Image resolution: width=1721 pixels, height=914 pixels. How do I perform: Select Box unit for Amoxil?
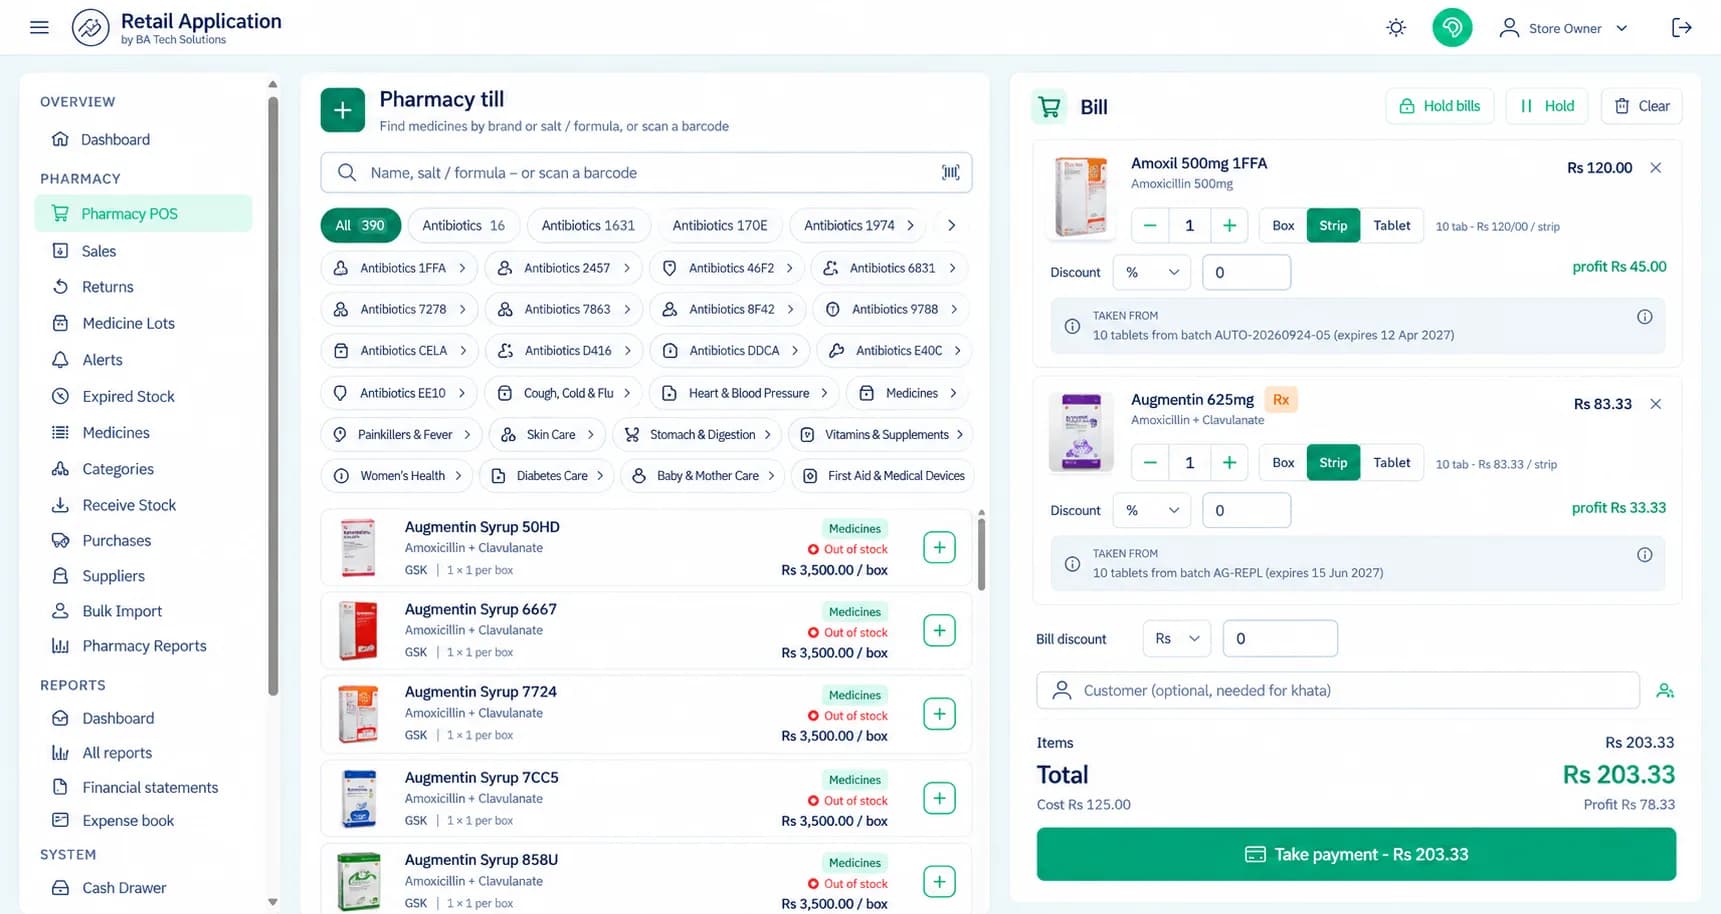coord(1283,226)
